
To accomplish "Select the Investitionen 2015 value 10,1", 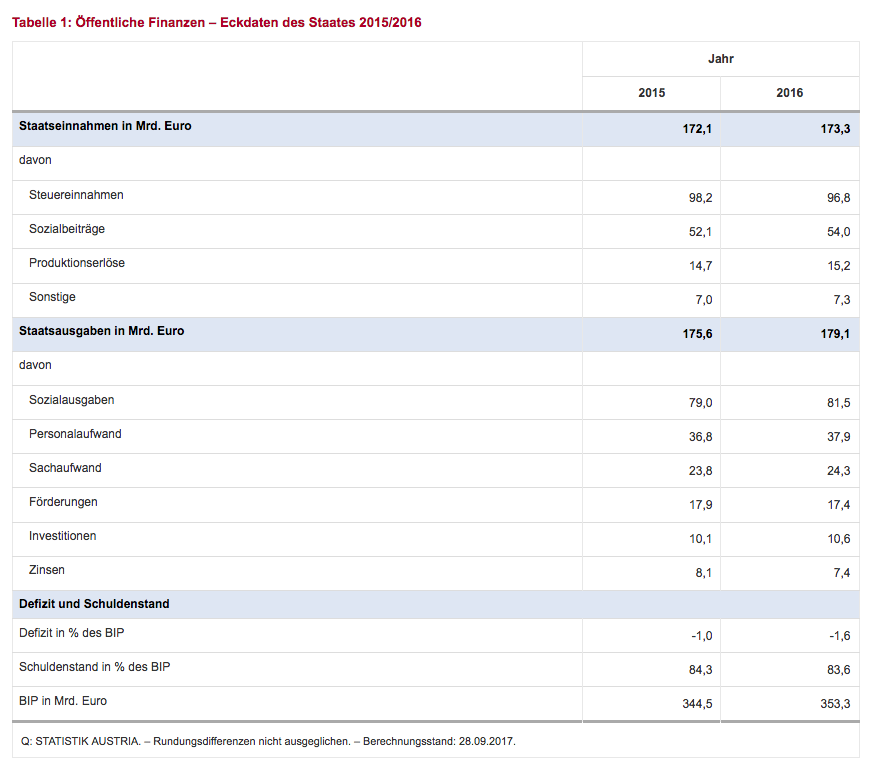I will pyautogui.click(x=700, y=539).
